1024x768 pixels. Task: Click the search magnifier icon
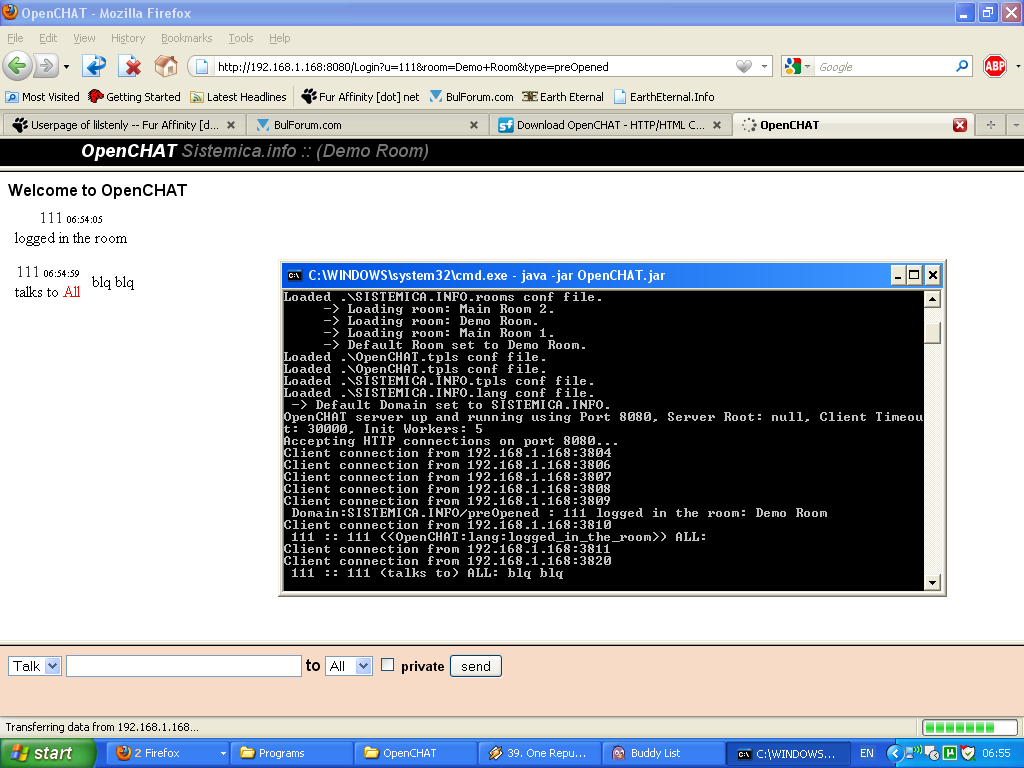point(962,67)
